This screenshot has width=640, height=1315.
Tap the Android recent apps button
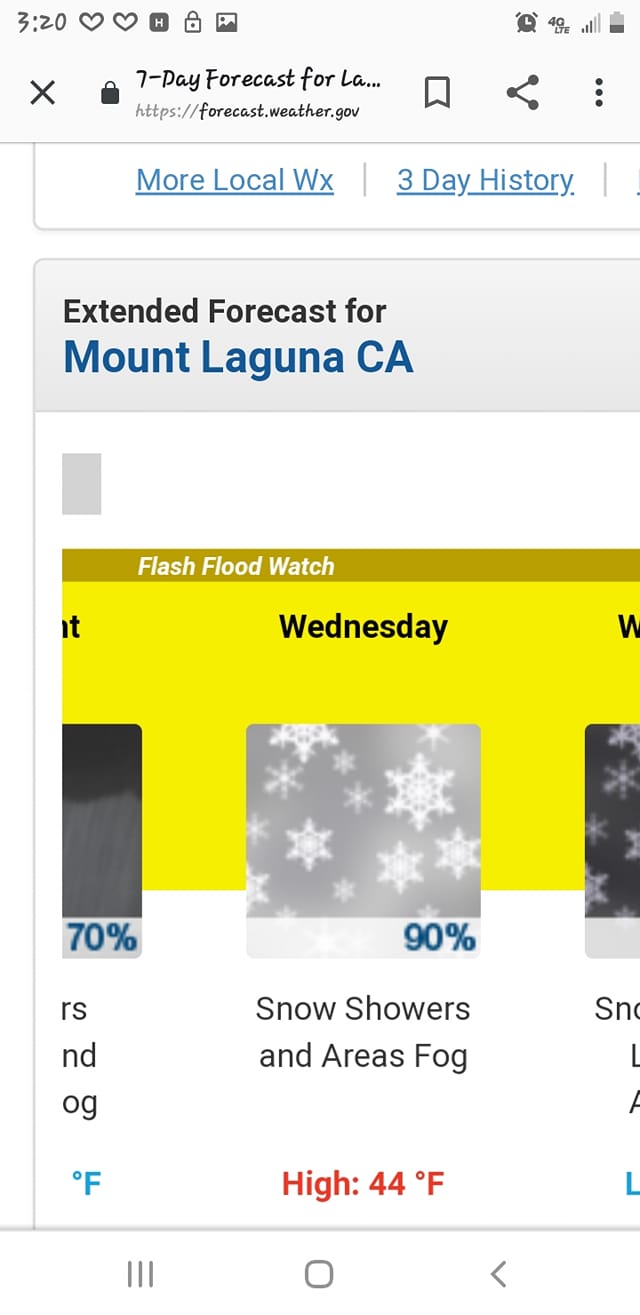click(140, 1274)
